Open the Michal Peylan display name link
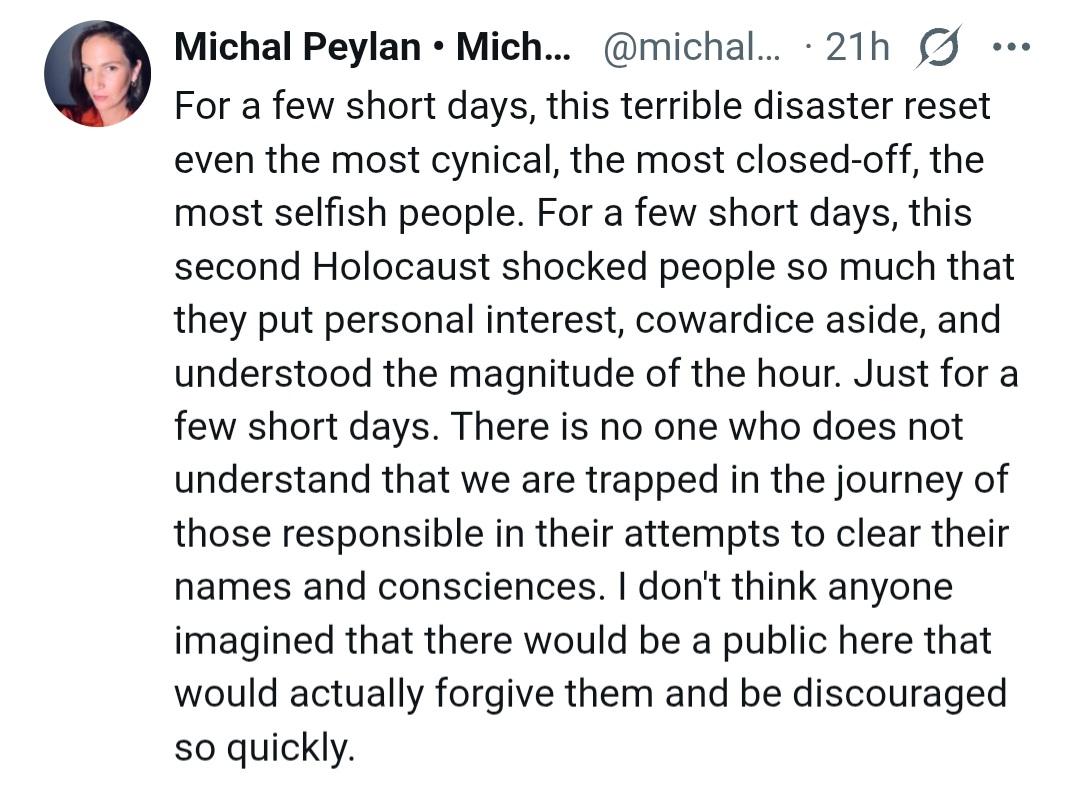The width and height of the screenshot is (1080, 792). pyautogui.click(x=297, y=47)
